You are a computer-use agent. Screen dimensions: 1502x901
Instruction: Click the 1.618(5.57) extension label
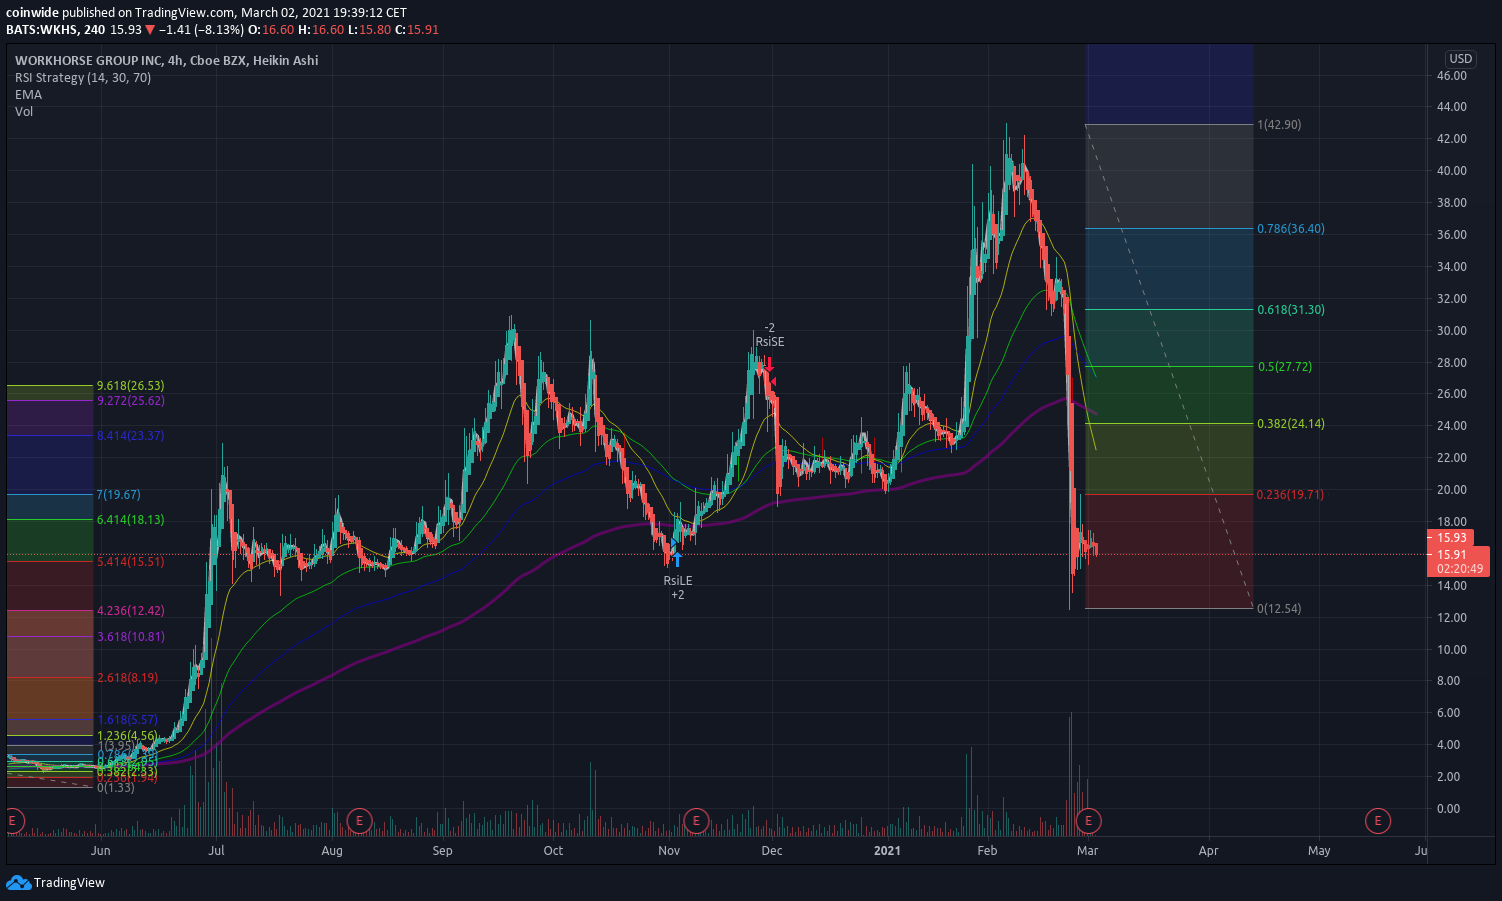(128, 720)
